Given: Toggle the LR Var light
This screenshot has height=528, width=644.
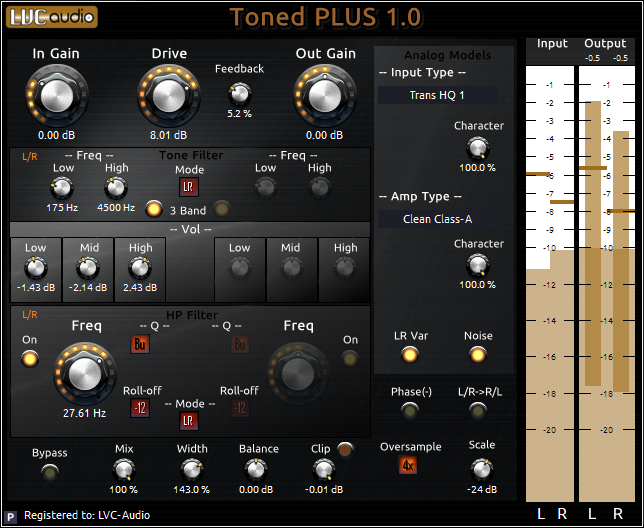Looking at the screenshot, I should pyautogui.click(x=410, y=355).
